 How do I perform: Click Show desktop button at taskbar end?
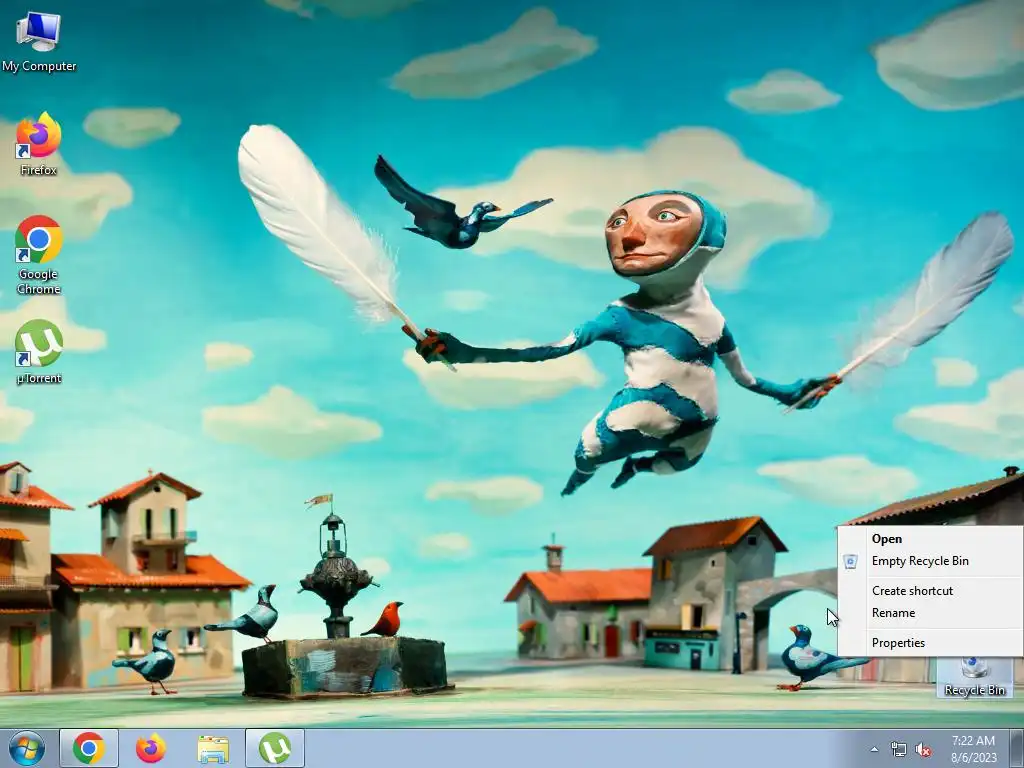[1017, 748]
